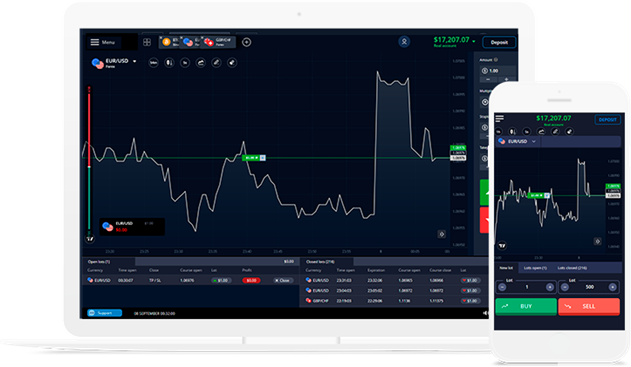Click the chart recenter target icon
631x367 pixels.
441,234
